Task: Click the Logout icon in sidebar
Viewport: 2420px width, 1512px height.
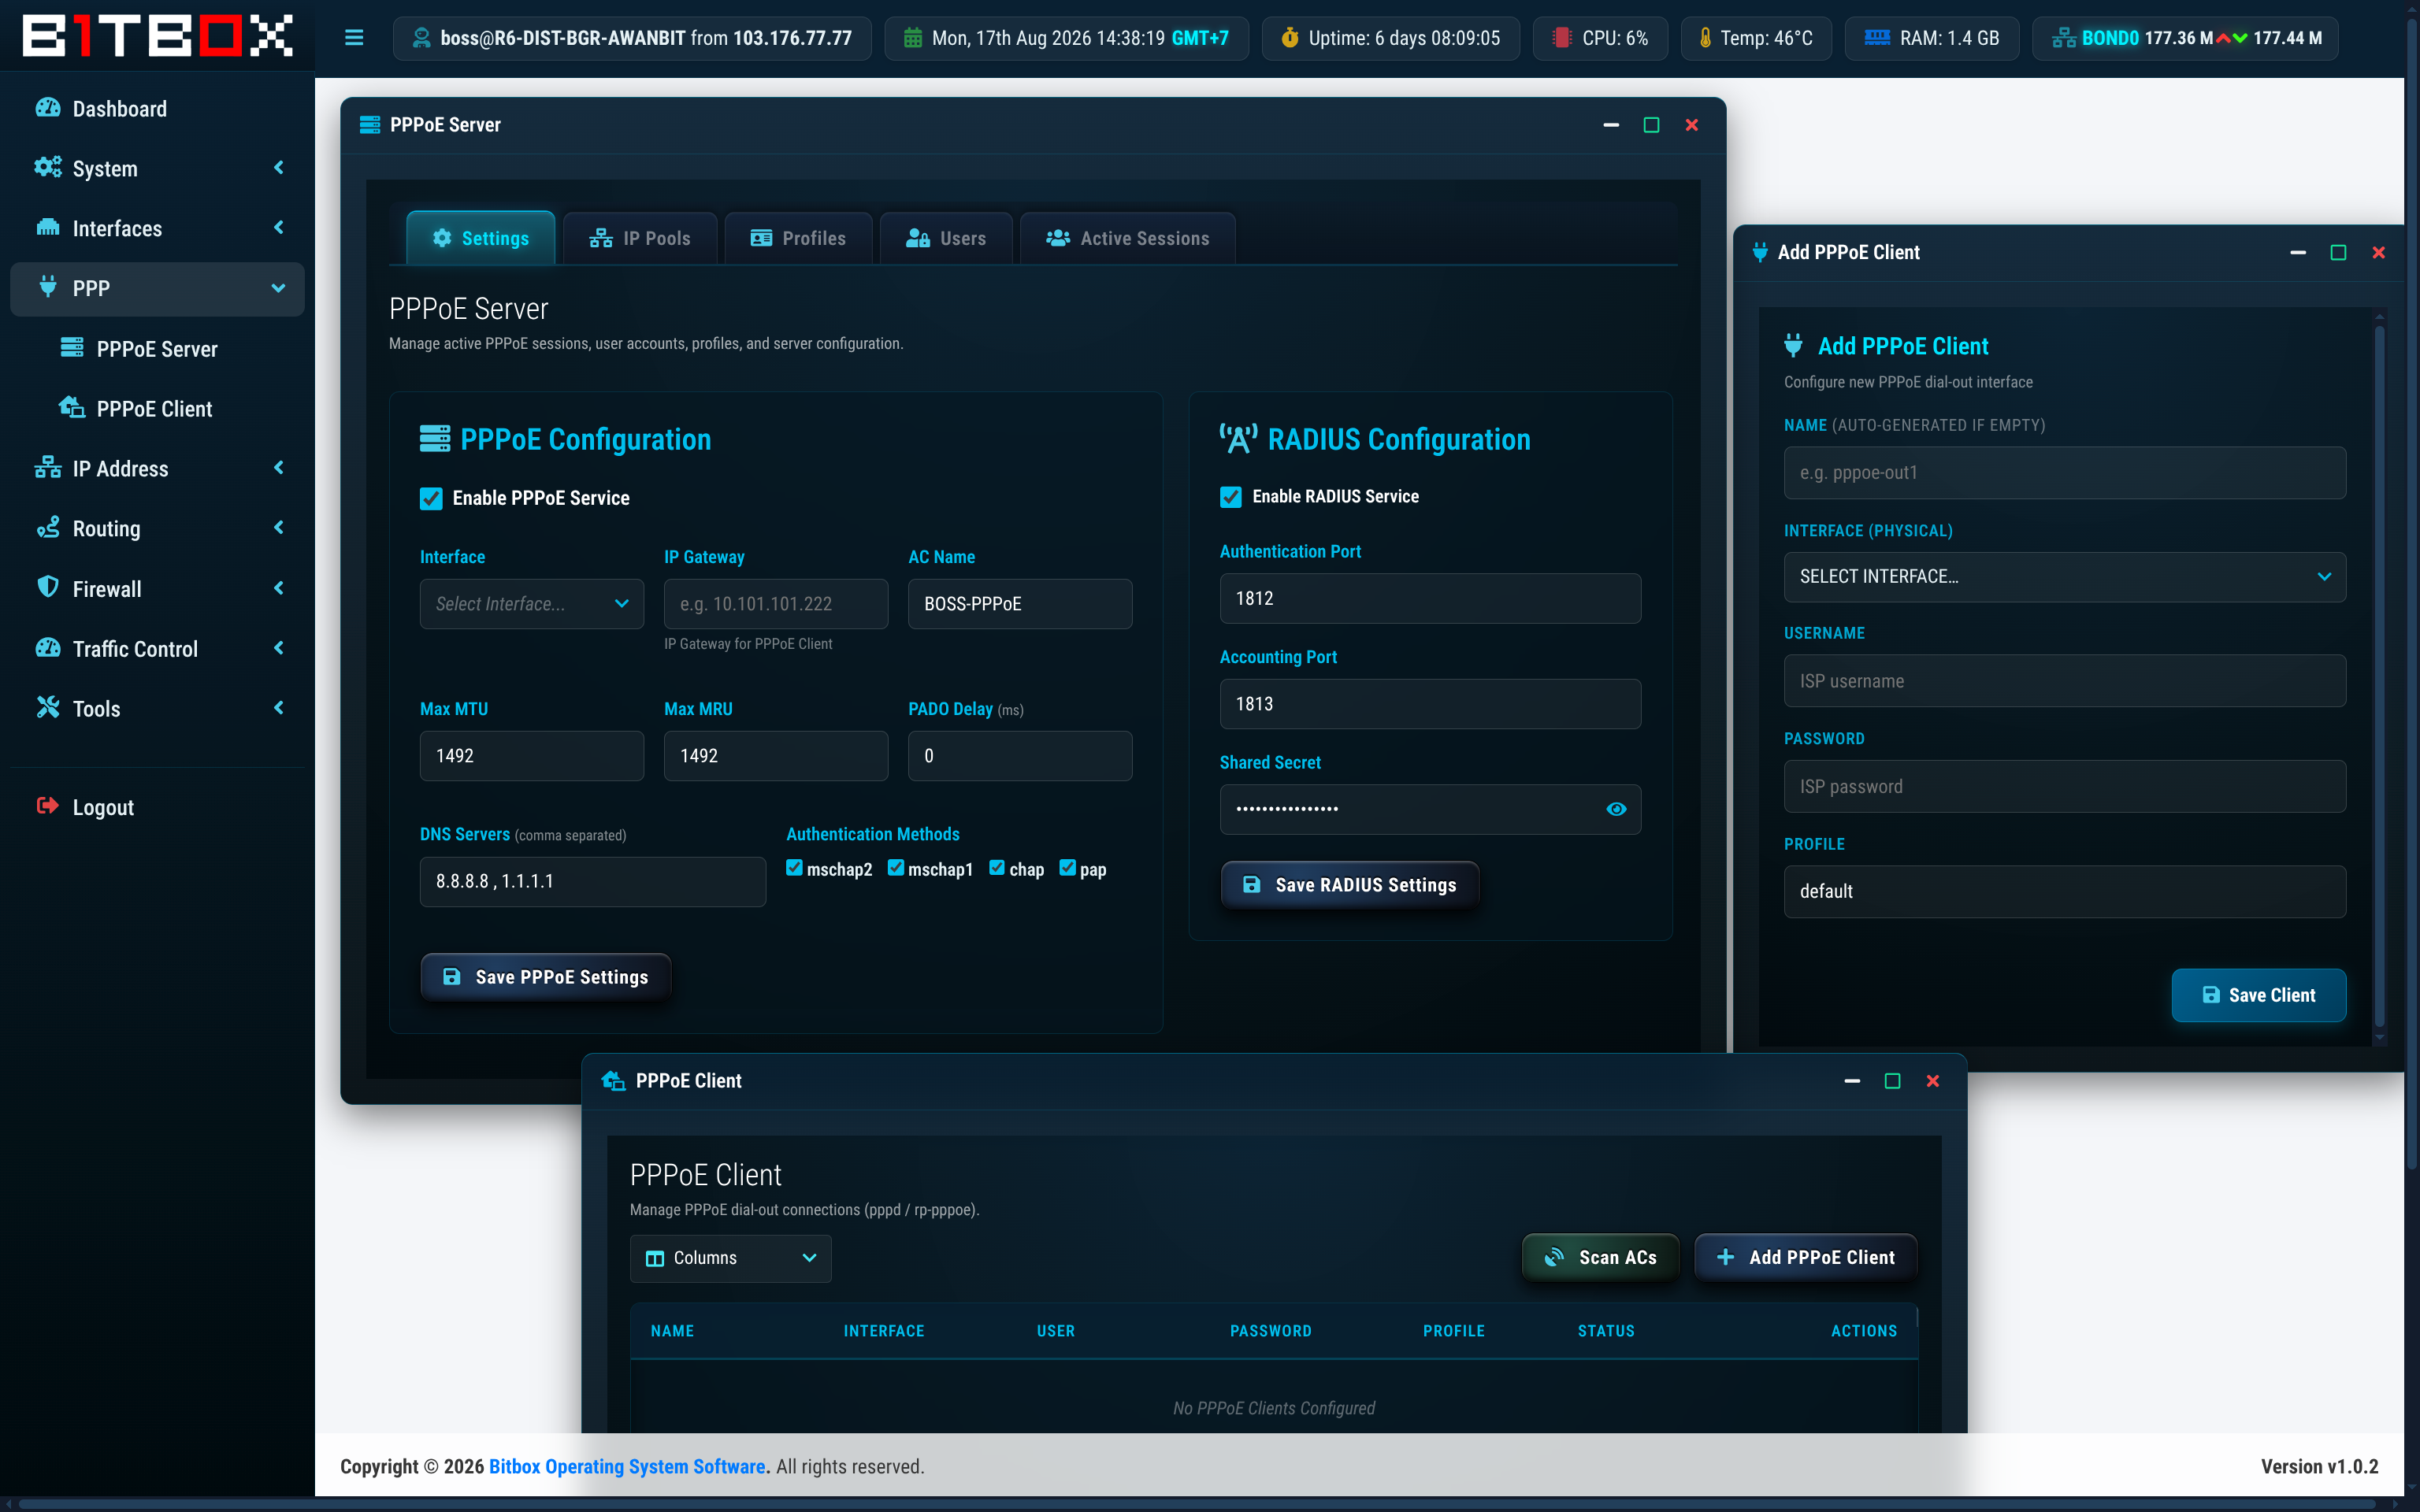Action: (48, 806)
